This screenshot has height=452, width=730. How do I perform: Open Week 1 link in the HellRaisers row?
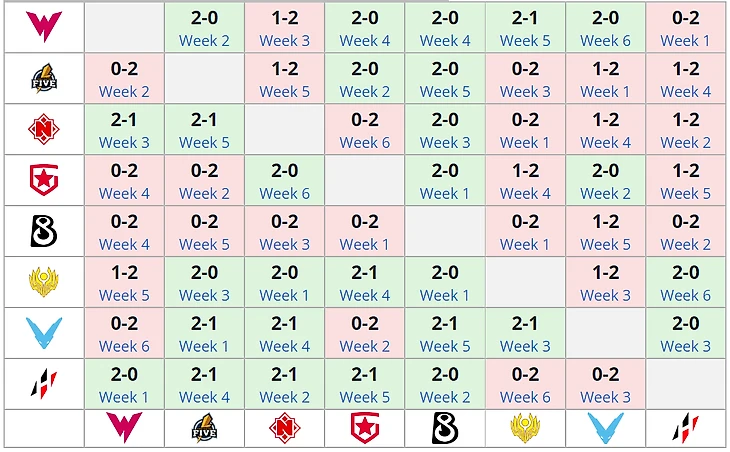124,398
